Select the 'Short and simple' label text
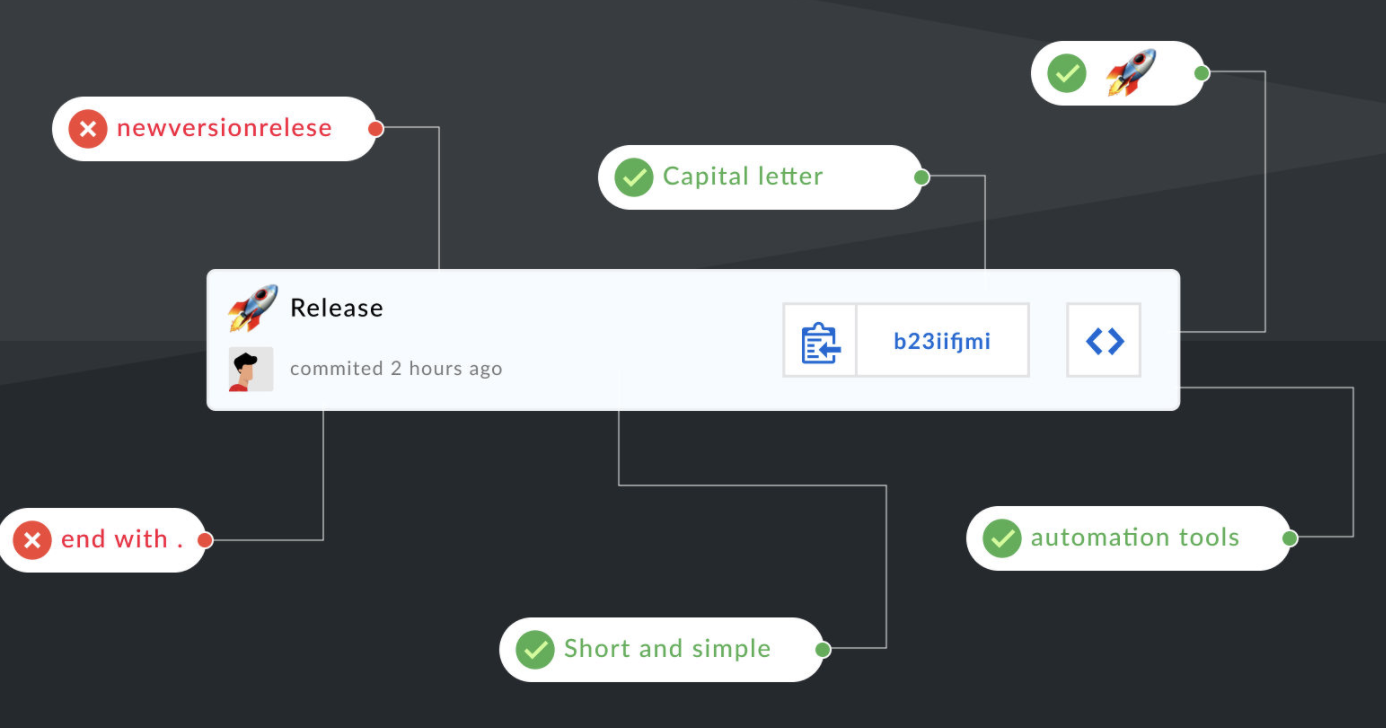The width and height of the screenshot is (1386, 728). coord(667,649)
